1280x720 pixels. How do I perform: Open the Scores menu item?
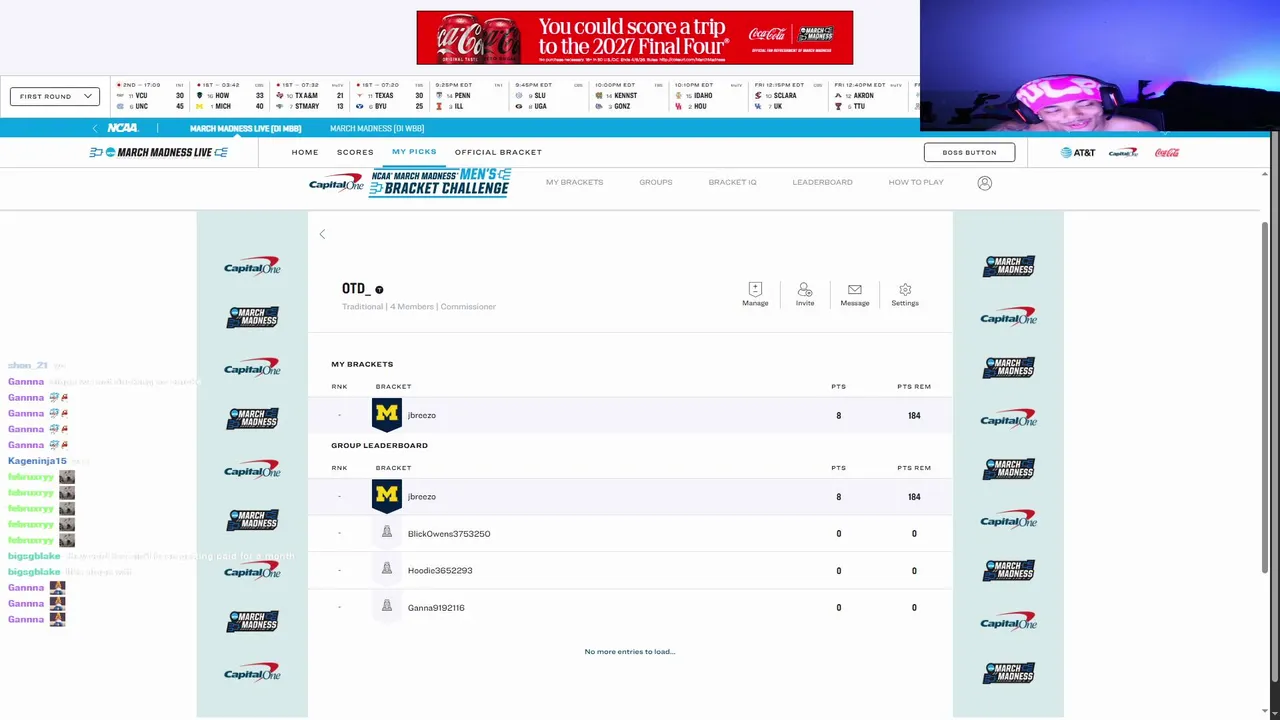(355, 152)
